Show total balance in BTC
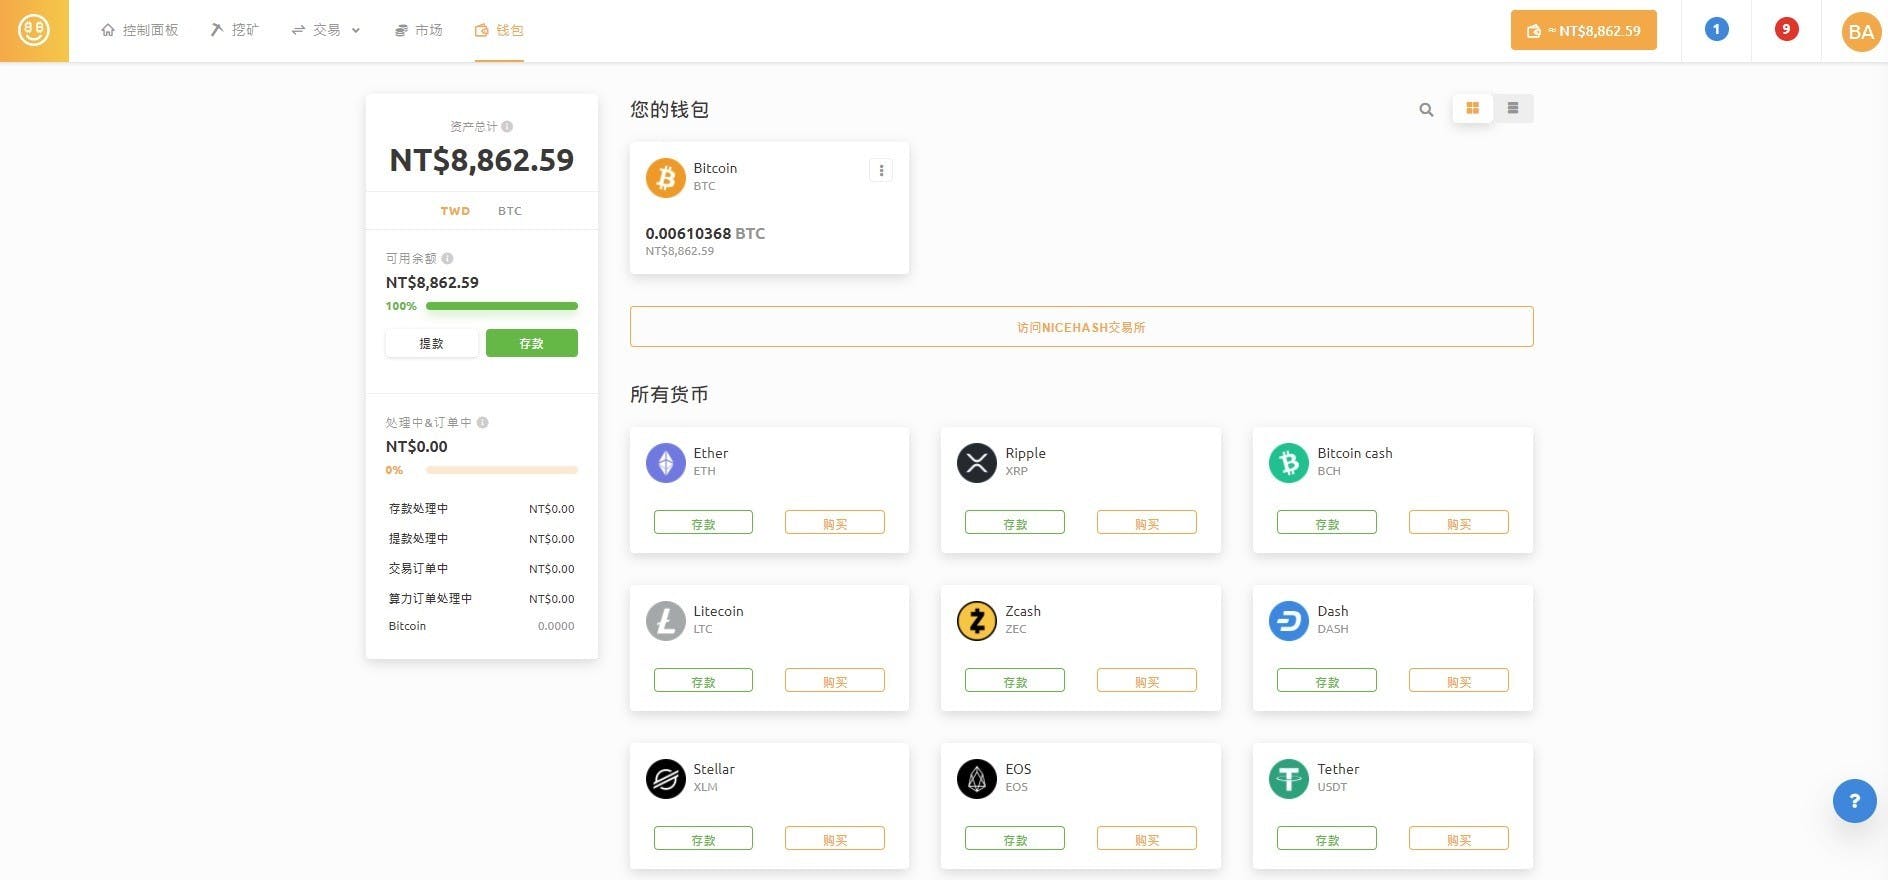 point(510,211)
